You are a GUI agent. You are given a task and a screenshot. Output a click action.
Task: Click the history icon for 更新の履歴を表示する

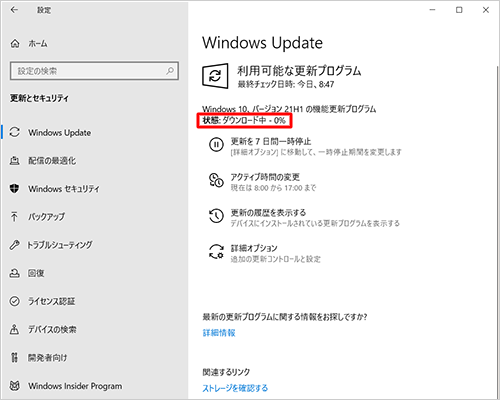(x=216, y=216)
